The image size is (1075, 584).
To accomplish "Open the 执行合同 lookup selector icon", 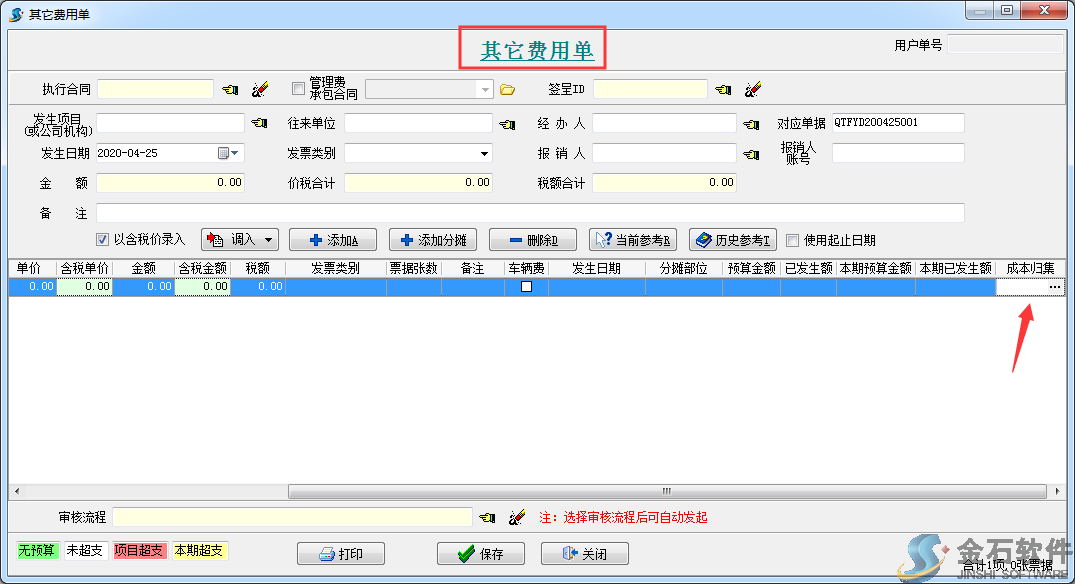I will tap(229, 88).
